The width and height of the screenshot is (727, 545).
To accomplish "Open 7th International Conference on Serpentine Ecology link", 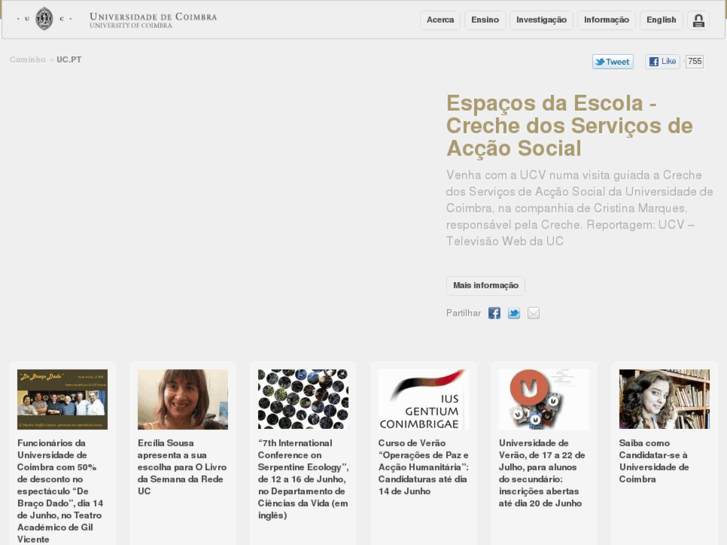I will click(x=303, y=479).
